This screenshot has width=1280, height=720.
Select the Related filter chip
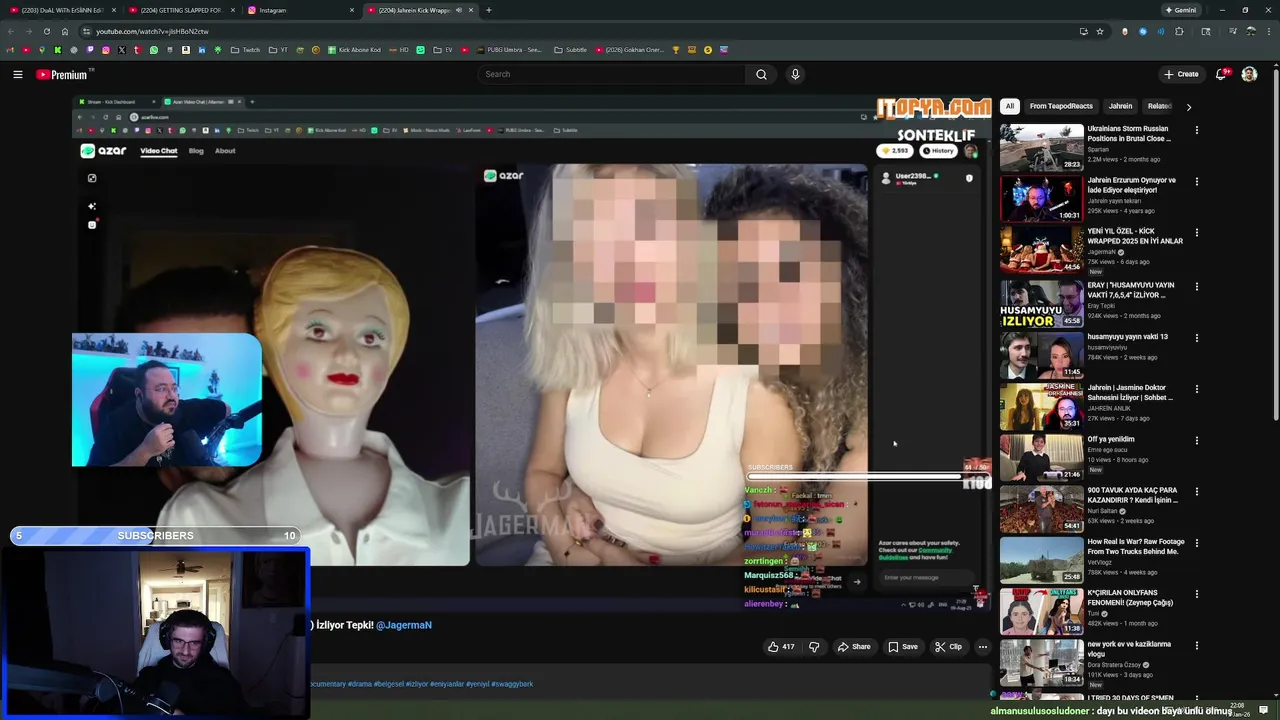1159,106
